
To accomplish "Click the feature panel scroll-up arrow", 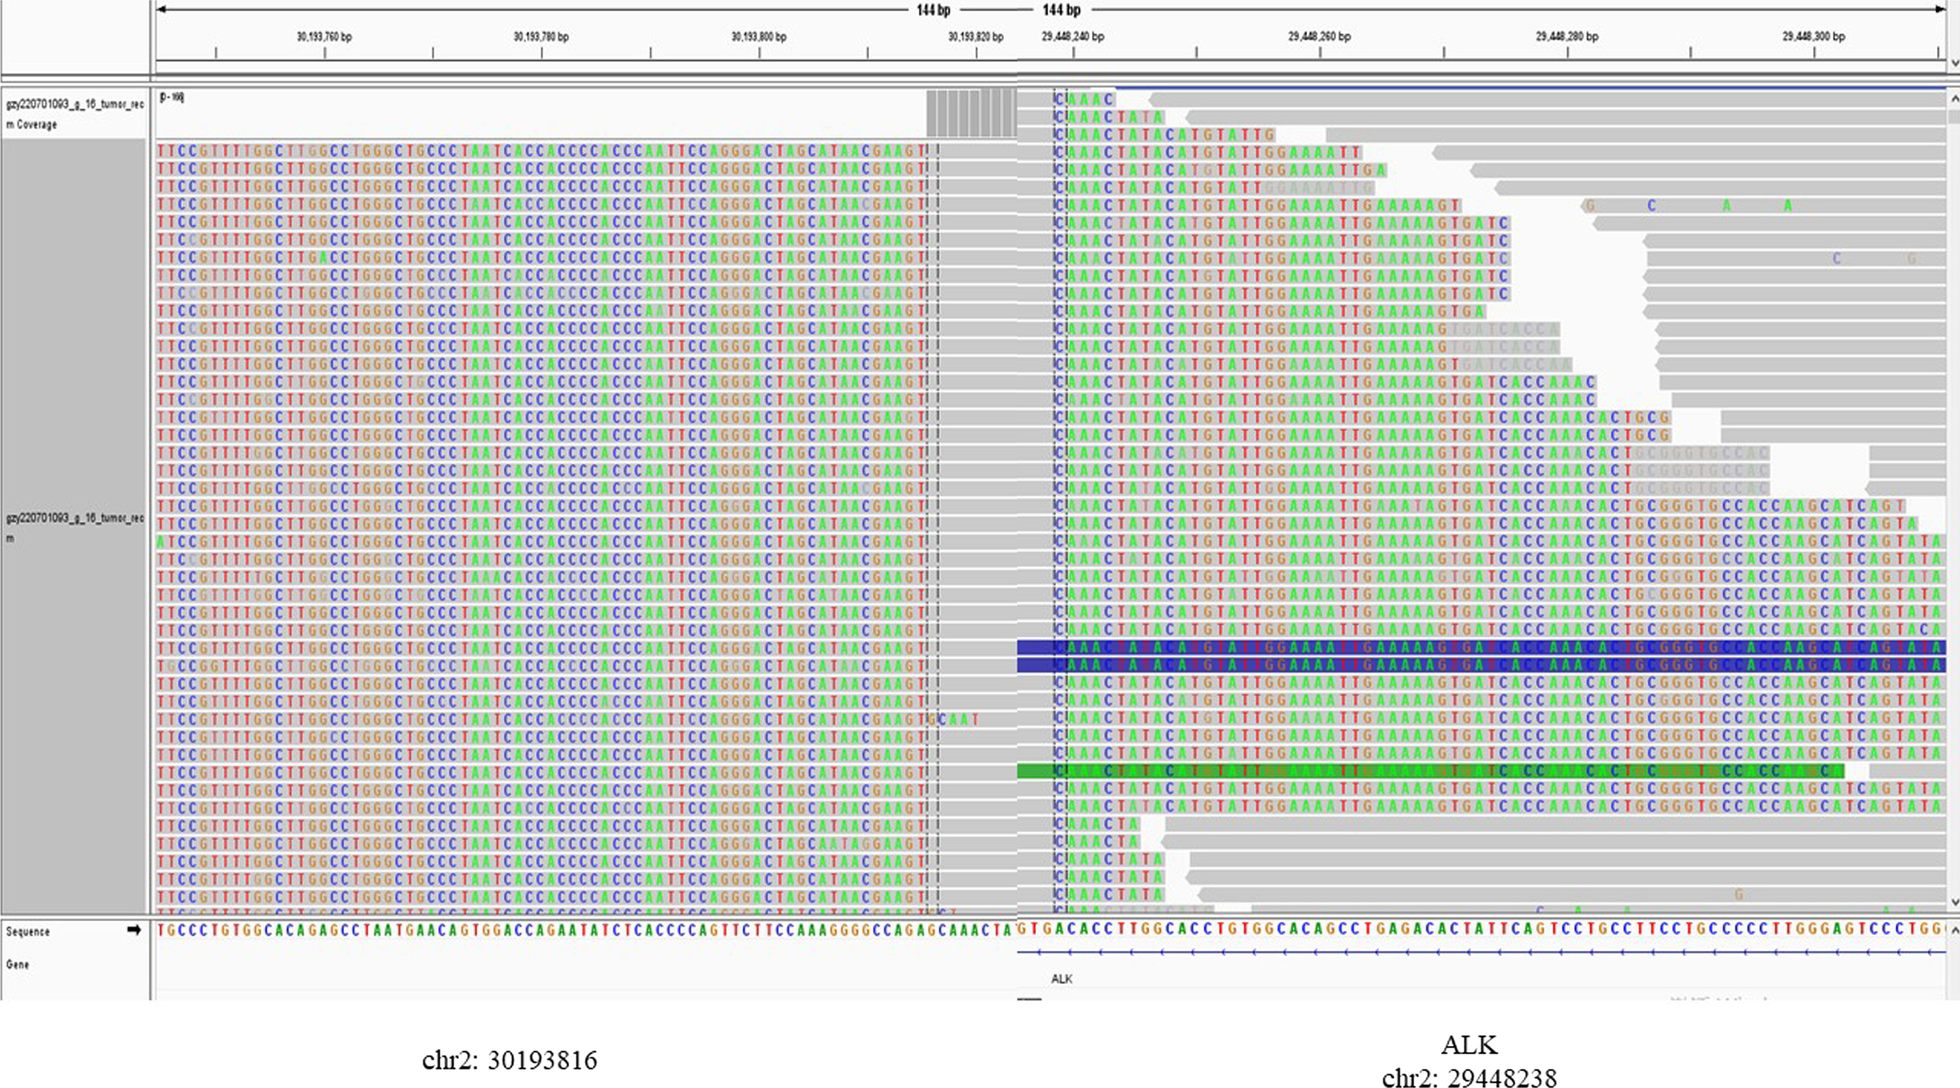I will (1954, 931).
